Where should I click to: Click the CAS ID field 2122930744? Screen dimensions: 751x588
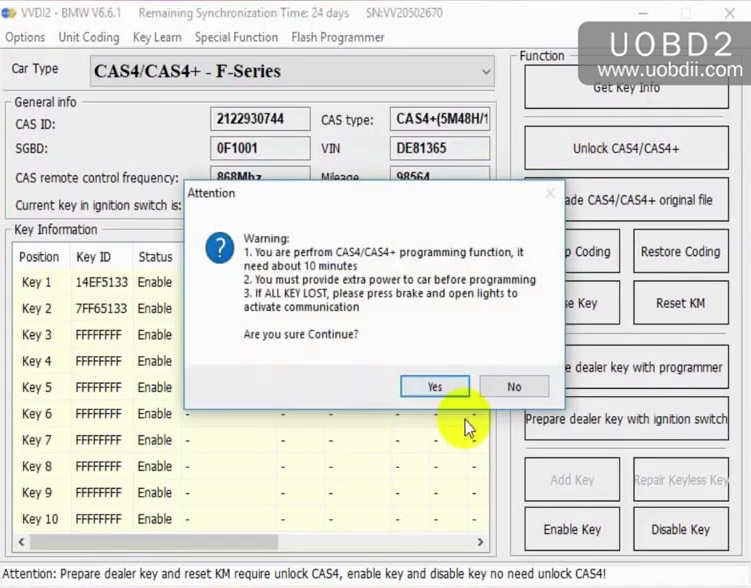(x=260, y=119)
